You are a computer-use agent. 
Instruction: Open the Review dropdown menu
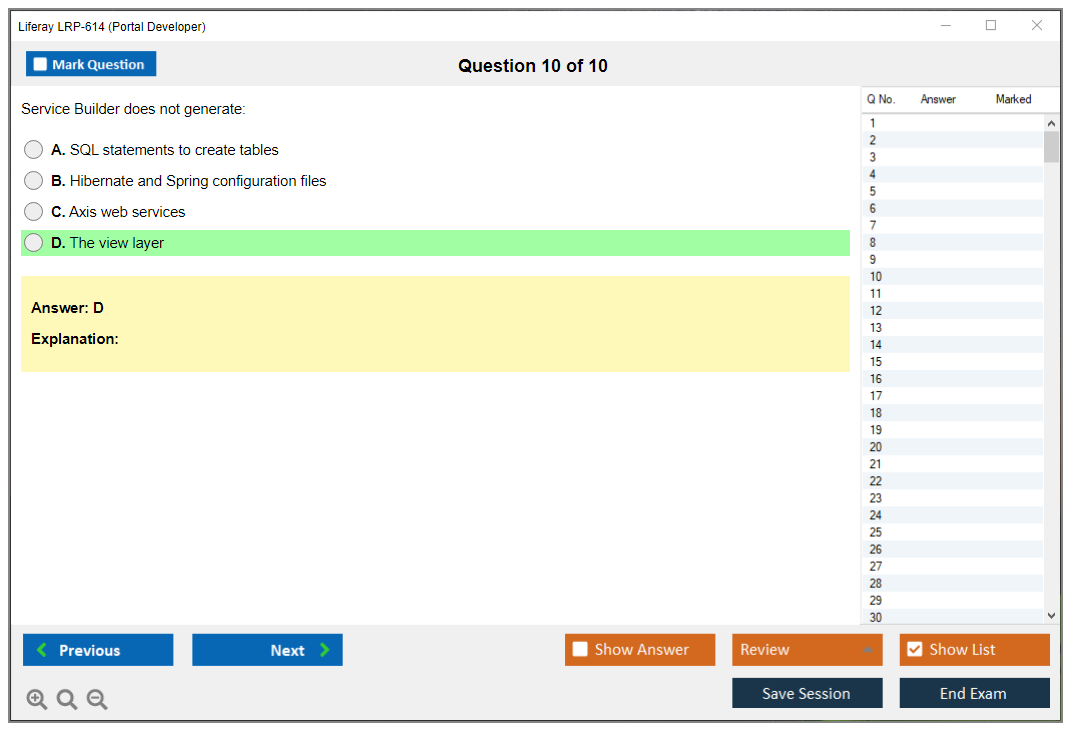pyautogui.click(x=806, y=650)
